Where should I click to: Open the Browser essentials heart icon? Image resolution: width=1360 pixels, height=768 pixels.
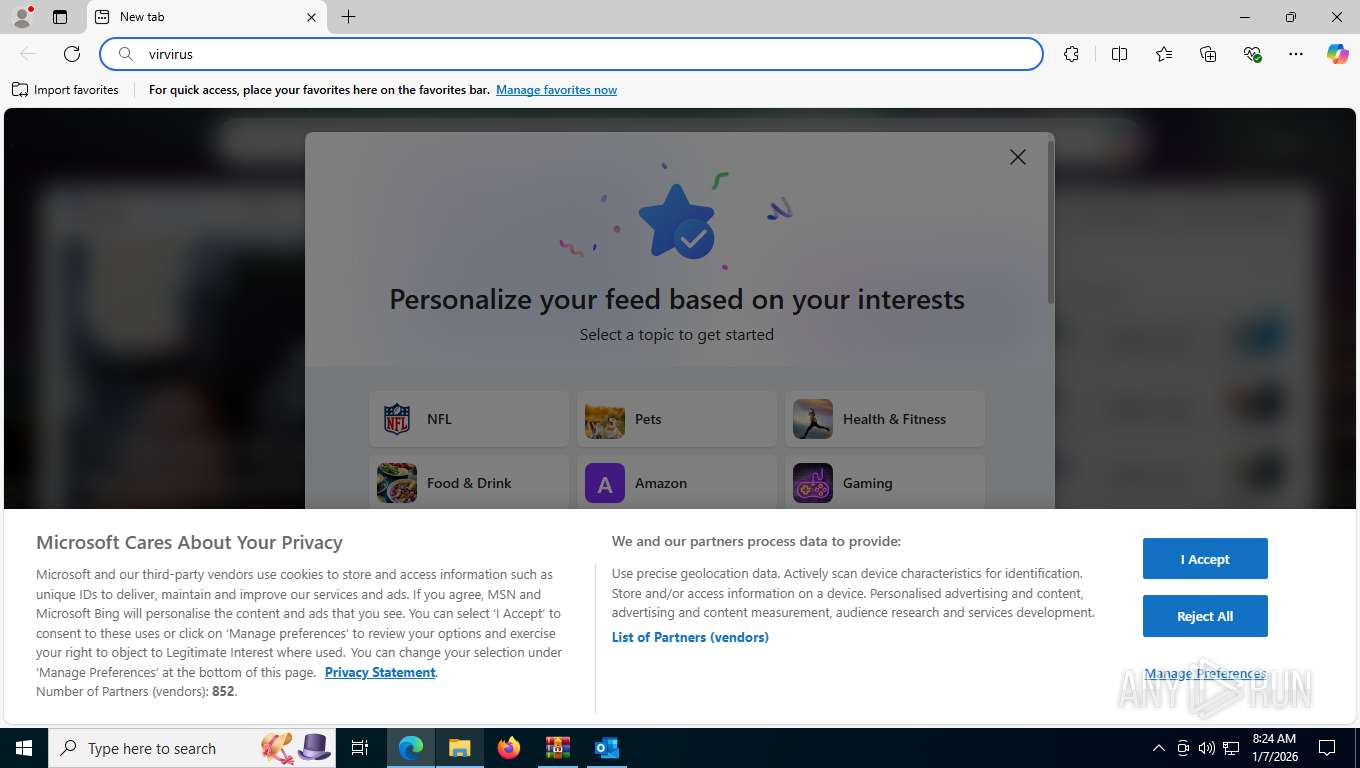click(1252, 54)
